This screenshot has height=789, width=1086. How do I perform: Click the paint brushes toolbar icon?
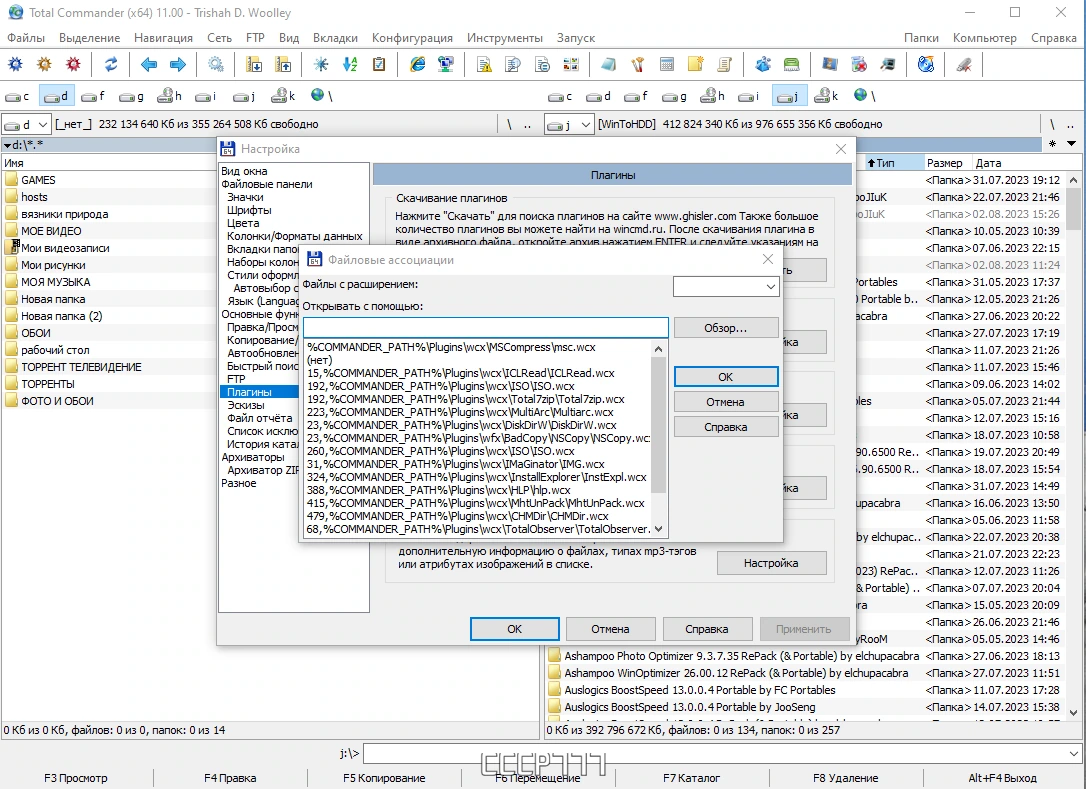(637, 64)
